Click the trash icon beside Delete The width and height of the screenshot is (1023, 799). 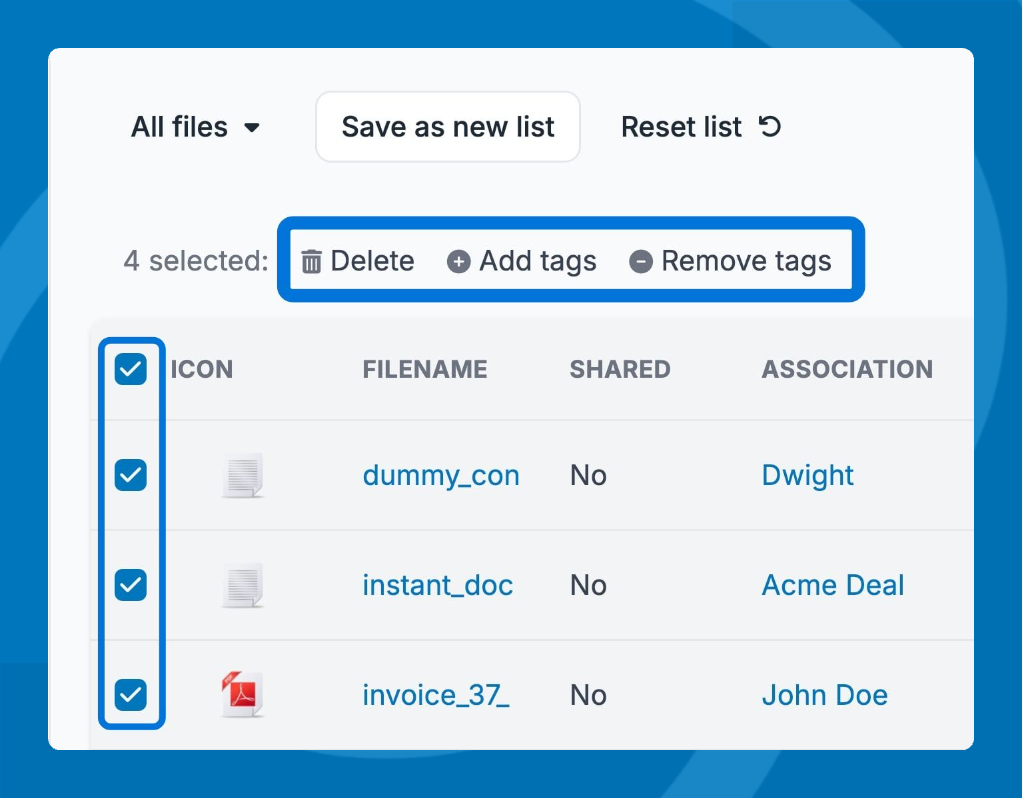coord(312,262)
